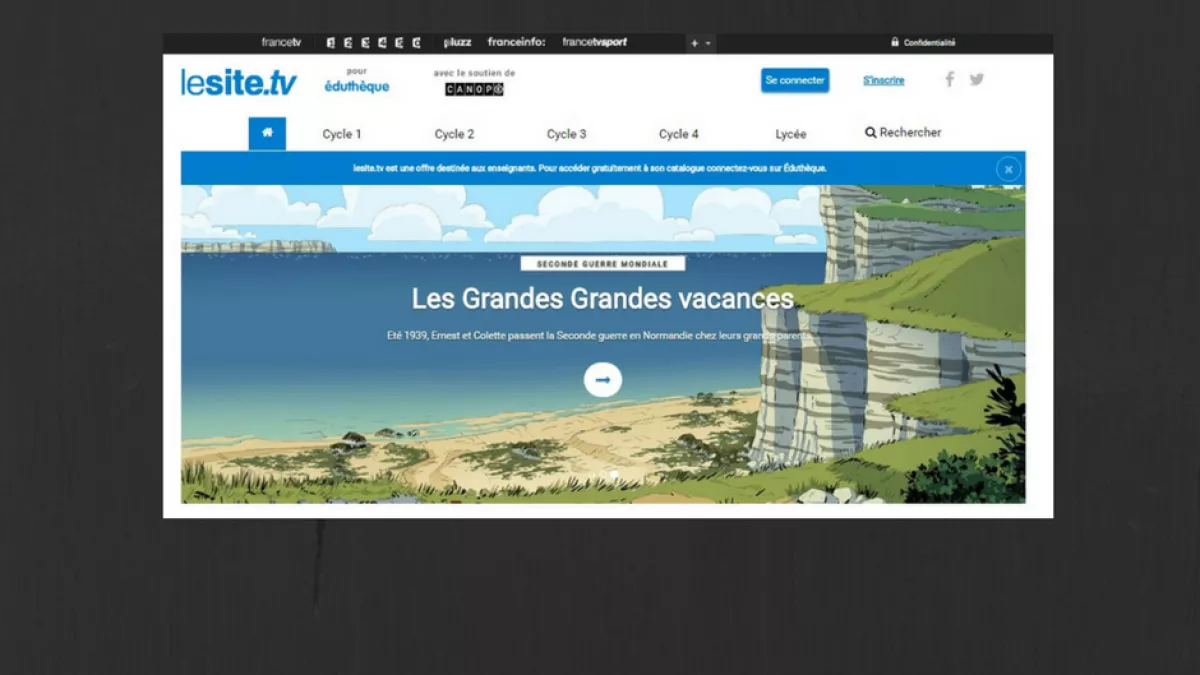This screenshot has width=1200, height=675.
Task: Select the Cycle 4 menu item
Action: tap(679, 134)
